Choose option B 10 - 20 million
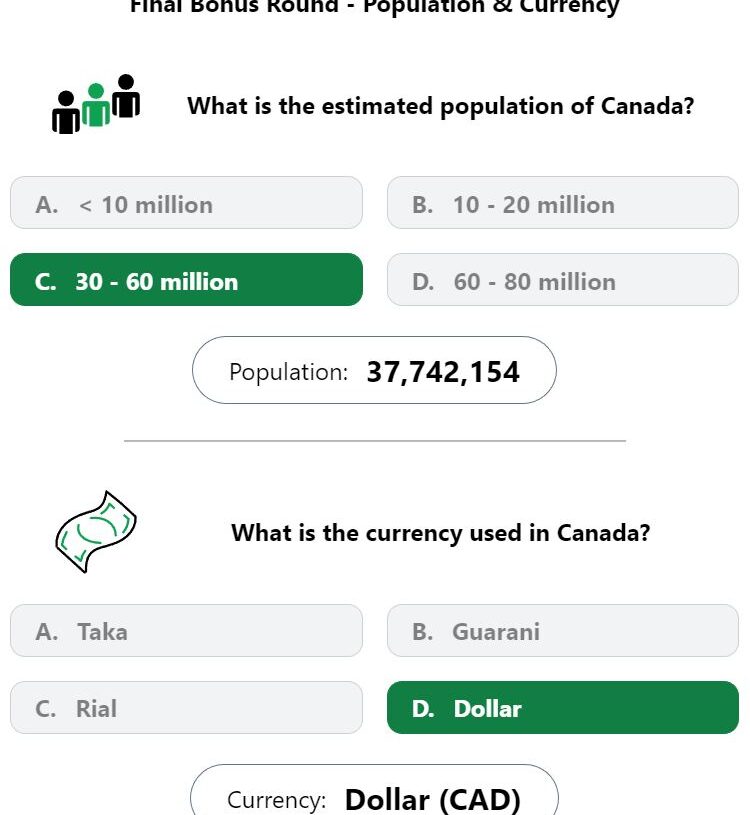 tap(563, 203)
